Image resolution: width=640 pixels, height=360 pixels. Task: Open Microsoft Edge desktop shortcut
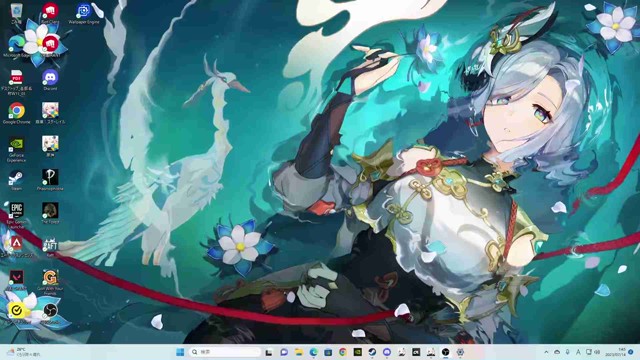pos(16,46)
